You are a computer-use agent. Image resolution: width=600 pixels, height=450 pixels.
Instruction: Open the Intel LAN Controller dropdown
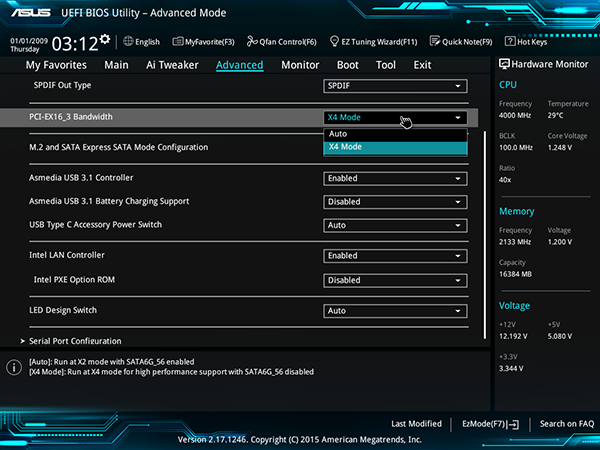(395, 256)
